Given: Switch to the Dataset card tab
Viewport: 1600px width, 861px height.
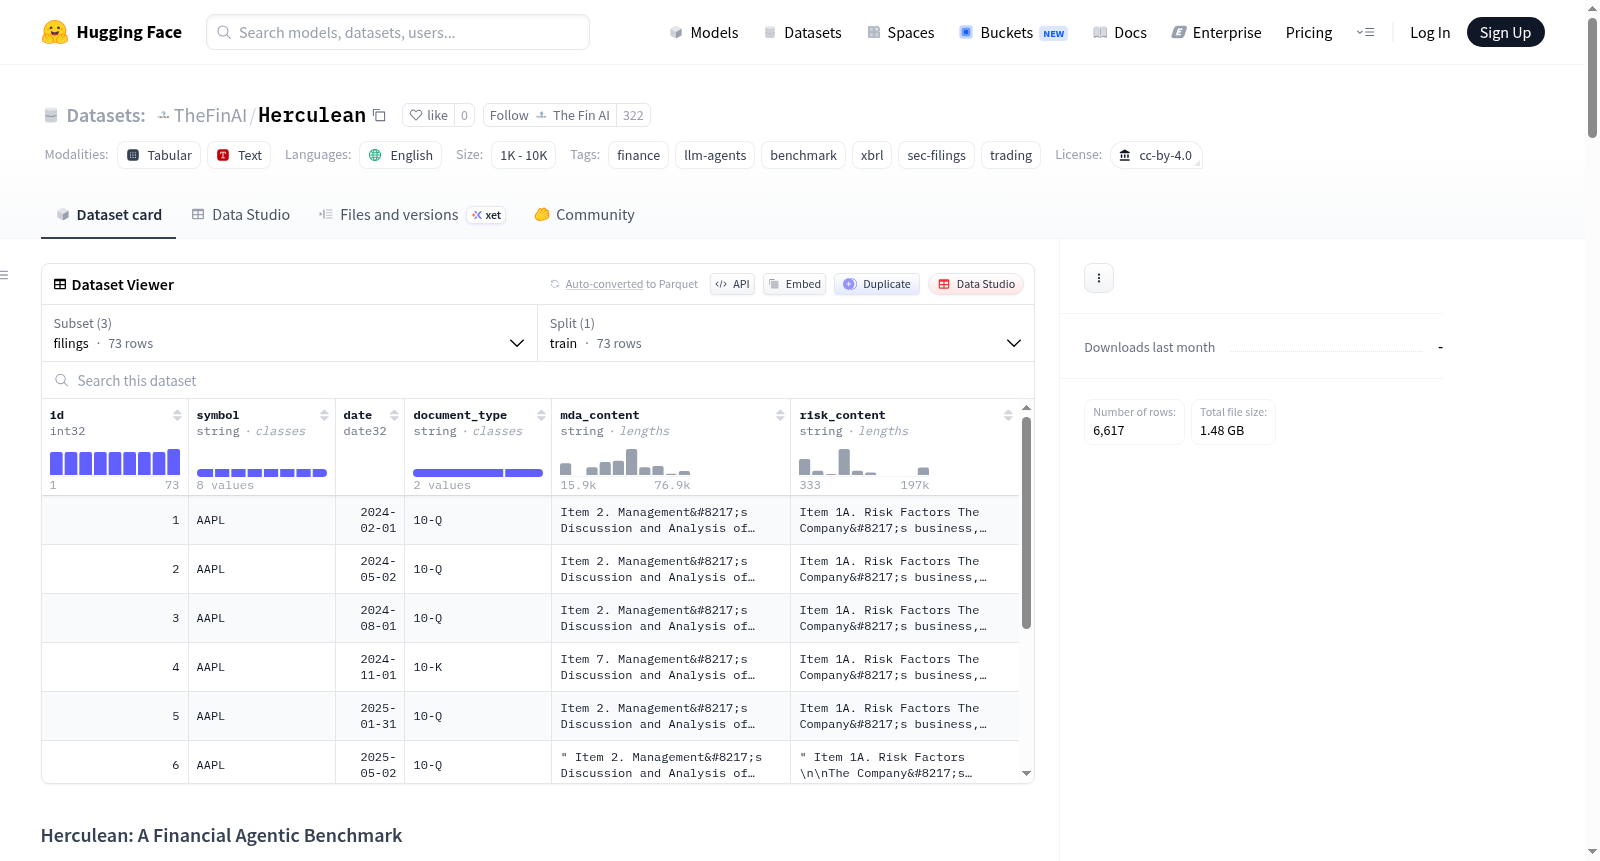Looking at the screenshot, I should coord(108,214).
